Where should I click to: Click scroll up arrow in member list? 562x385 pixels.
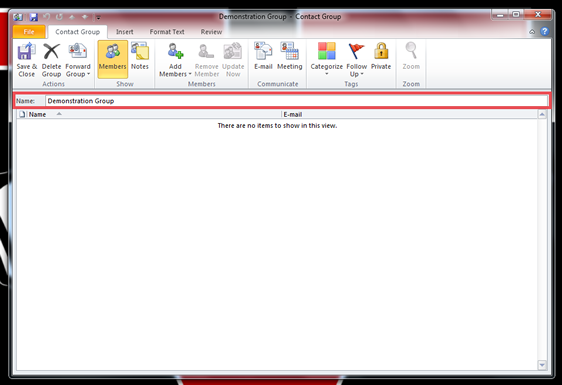pyautogui.click(x=542, y=114)
